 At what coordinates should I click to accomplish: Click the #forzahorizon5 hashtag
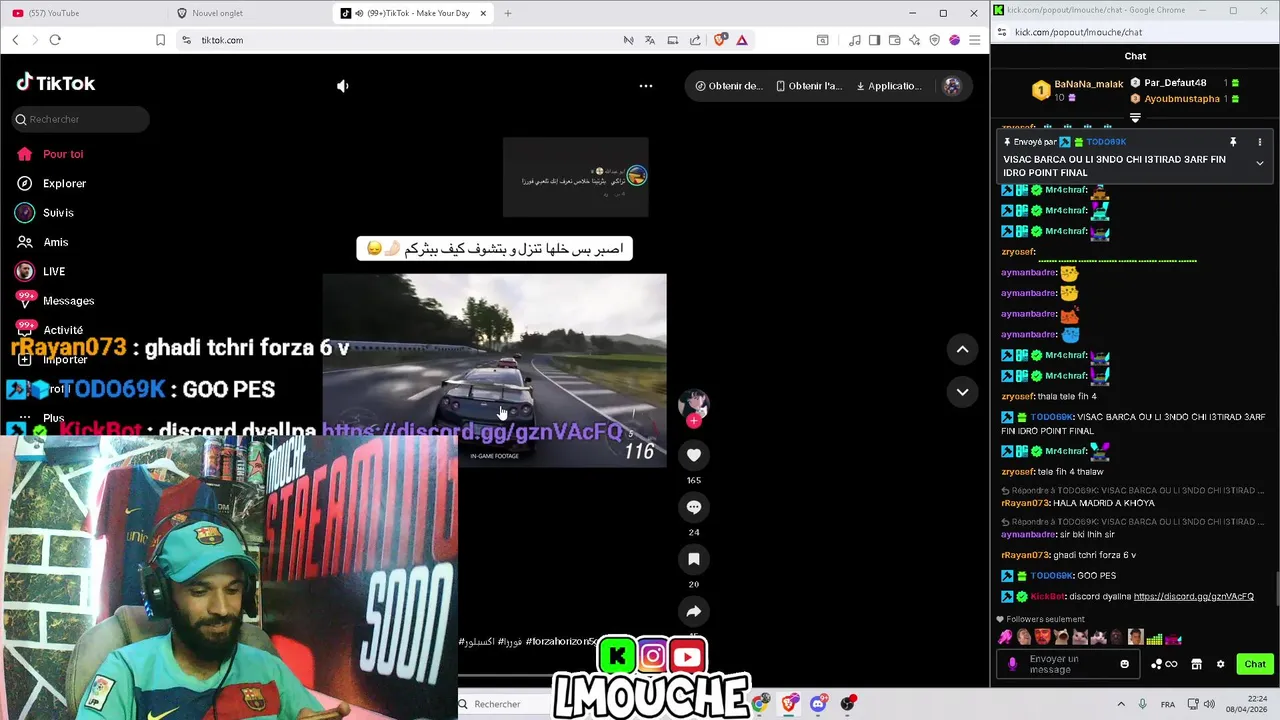point(563,641)
